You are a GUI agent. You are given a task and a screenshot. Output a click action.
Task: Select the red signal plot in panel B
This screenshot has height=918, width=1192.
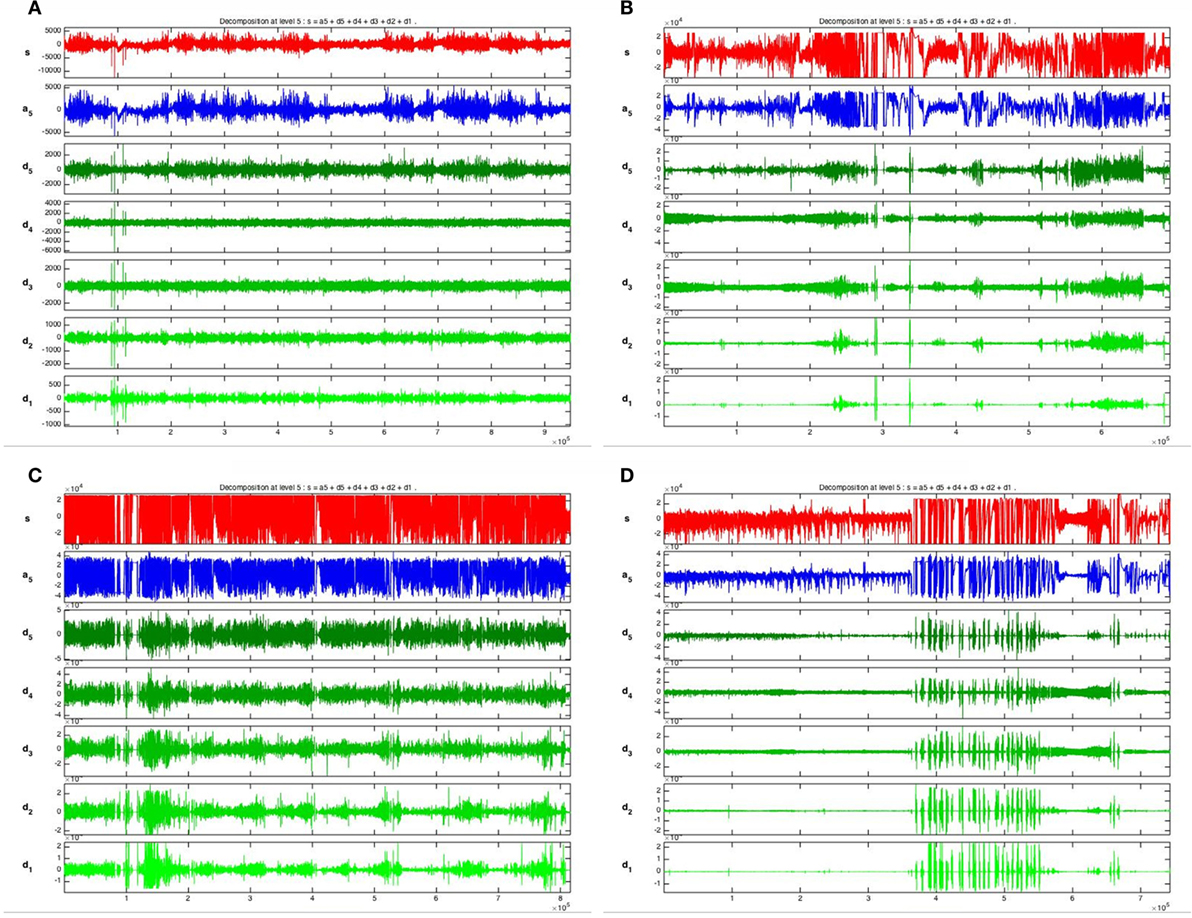pyautogui.click(x=917, y=52)
